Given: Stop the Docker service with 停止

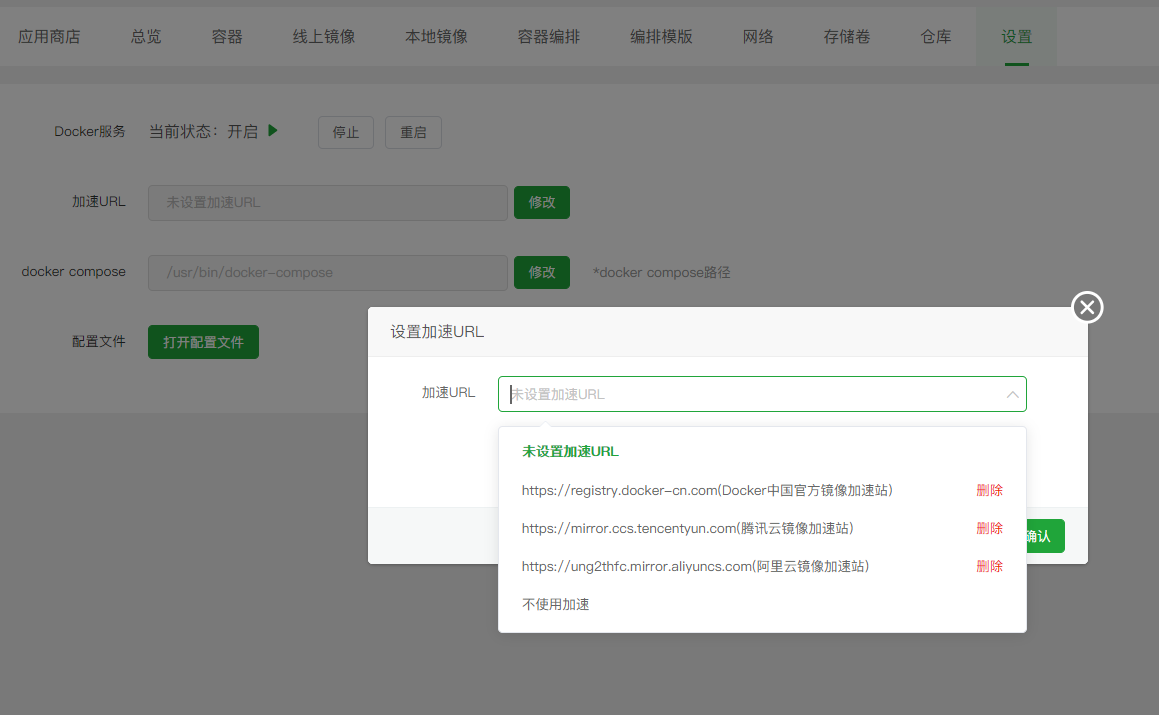Looking at the screenshot, I should coord(346,132).
